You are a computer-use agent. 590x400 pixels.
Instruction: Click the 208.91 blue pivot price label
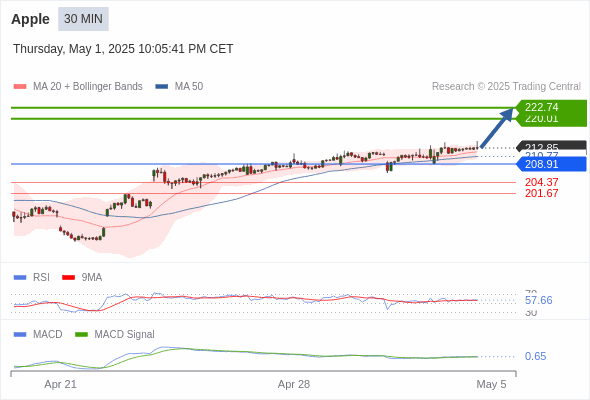tap(551, 164)
